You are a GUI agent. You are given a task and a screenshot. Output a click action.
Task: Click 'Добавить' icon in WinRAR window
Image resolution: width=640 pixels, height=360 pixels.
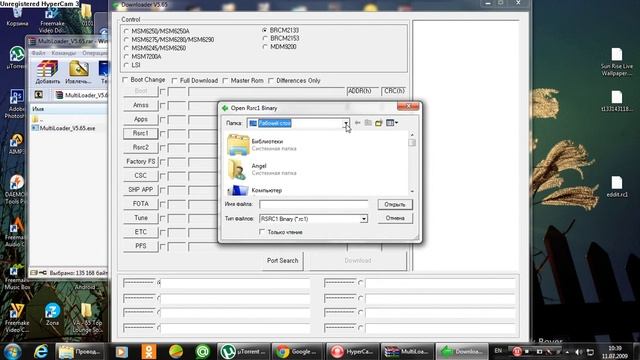click(47, 72)
